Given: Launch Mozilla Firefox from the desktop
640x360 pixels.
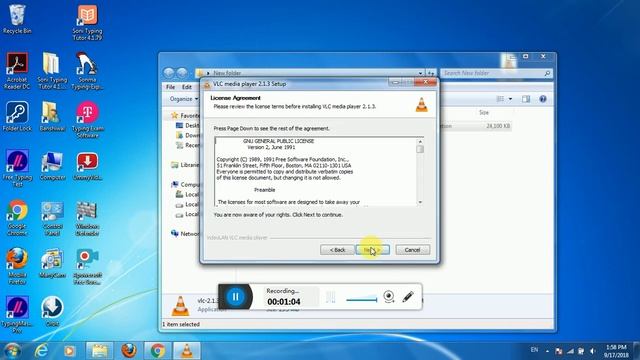Looking at the screenshot, I should 17,266.
